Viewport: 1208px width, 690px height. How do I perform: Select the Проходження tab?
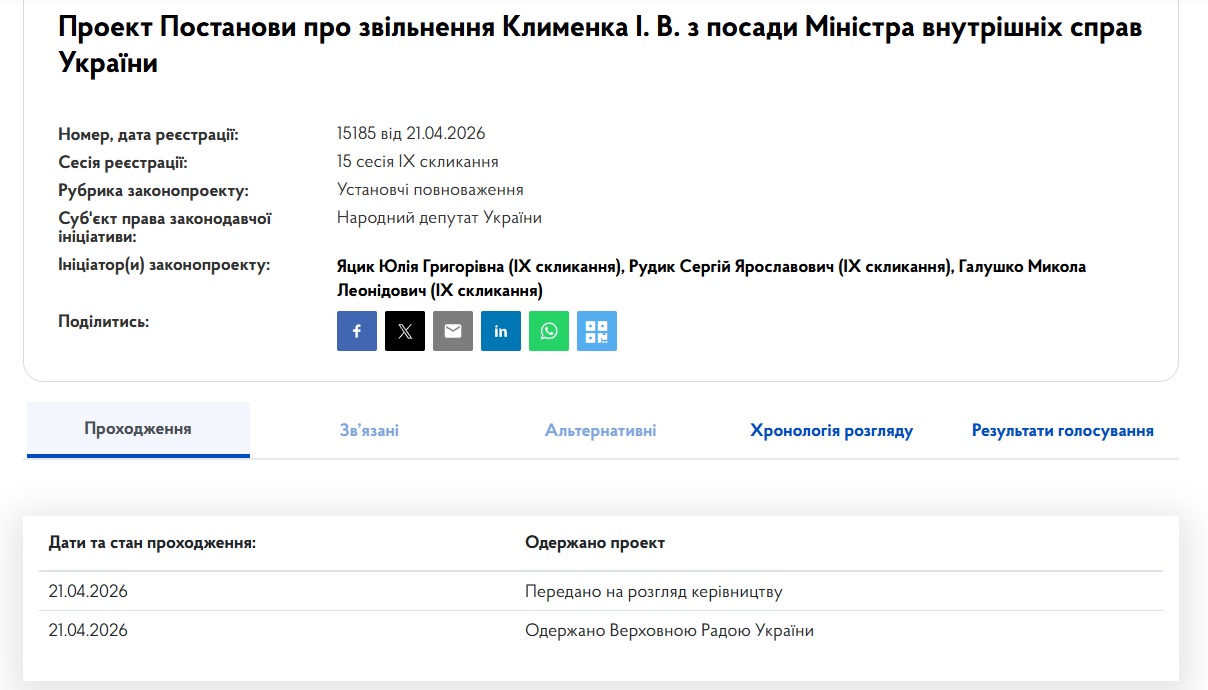click(x=138, y=429)
